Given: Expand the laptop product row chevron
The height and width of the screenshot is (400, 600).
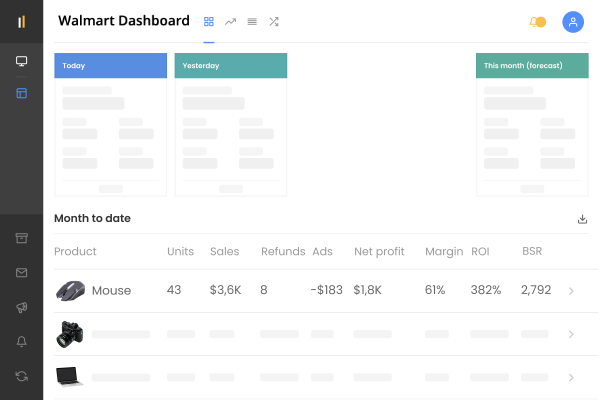Looking at the screenshot, I should 571,377.
